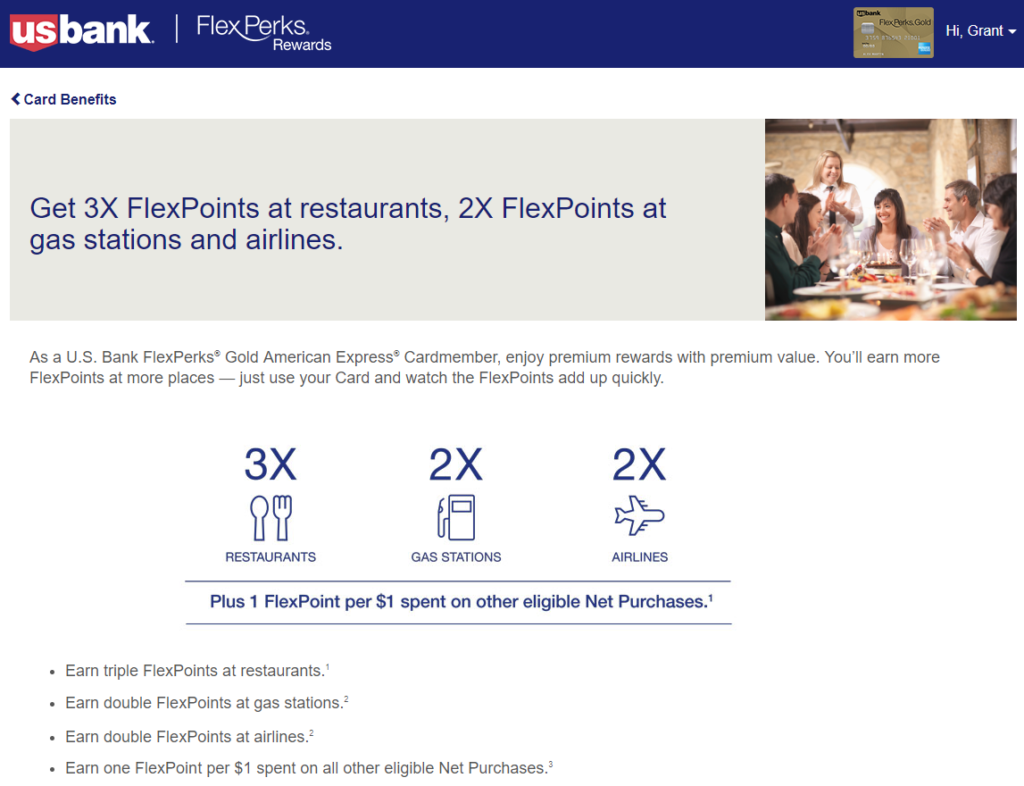This screenshot has width=1024, height=786.
Task: Click footnote 2 on the gas stations bullet
Action: click(347, 699)
